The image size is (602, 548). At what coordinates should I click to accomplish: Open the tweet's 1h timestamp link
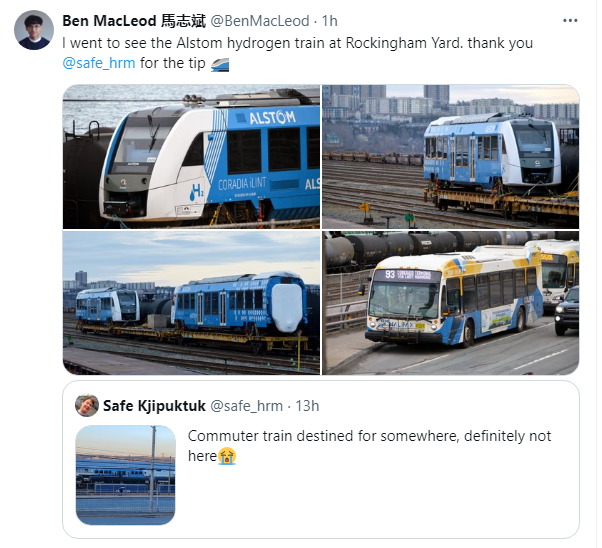pyautogui.click(x=329, y=21)
